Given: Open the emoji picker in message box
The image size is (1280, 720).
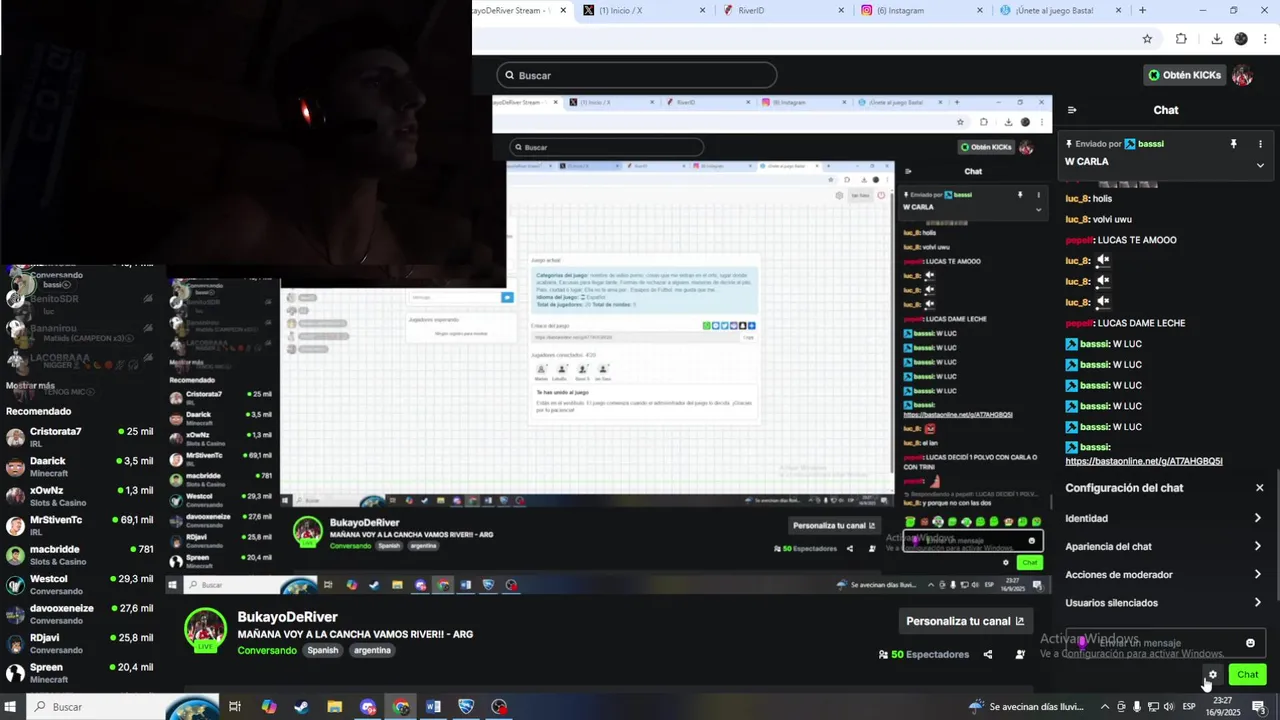Looking at the screenshot, I should 1250,643.
